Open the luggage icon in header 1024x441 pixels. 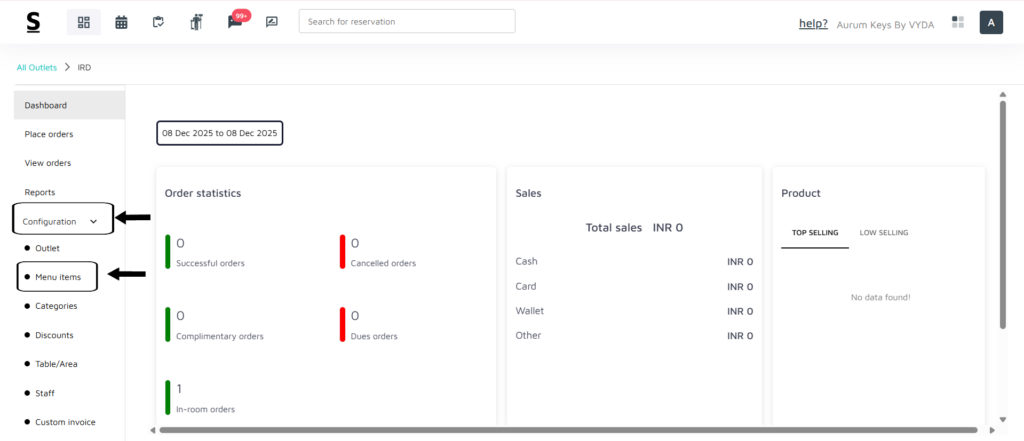(196, 22)
